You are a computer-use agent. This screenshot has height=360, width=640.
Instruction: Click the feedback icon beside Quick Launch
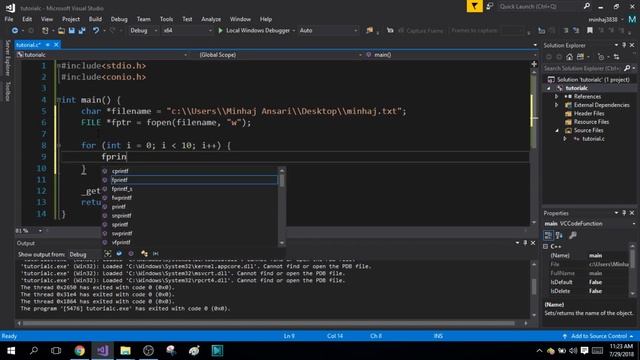click(x=490, y=6)
